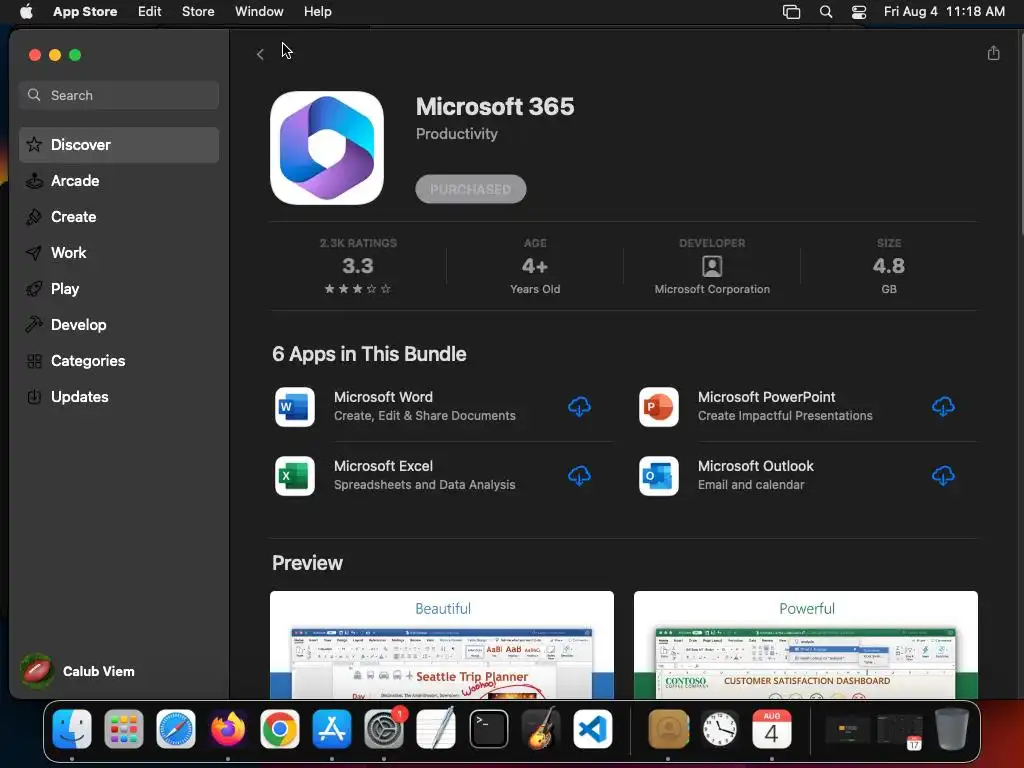This screenshot has height=768, width=1024.
Task: Select Categories in the sidebar
Action: 119,360
